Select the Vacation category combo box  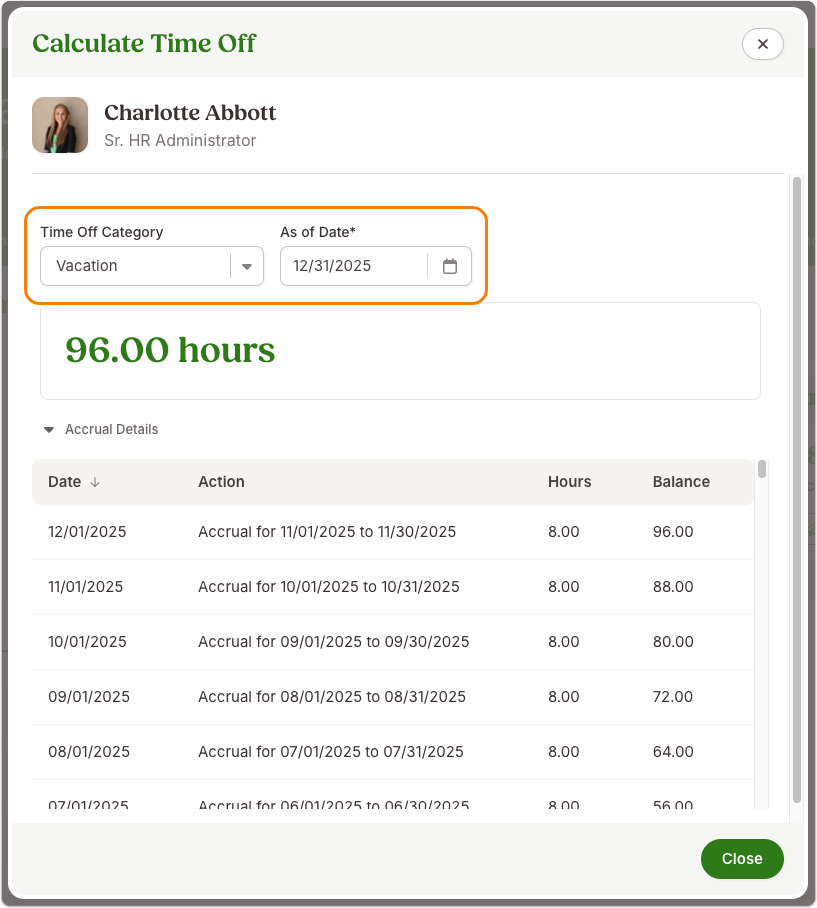(152, 266)
